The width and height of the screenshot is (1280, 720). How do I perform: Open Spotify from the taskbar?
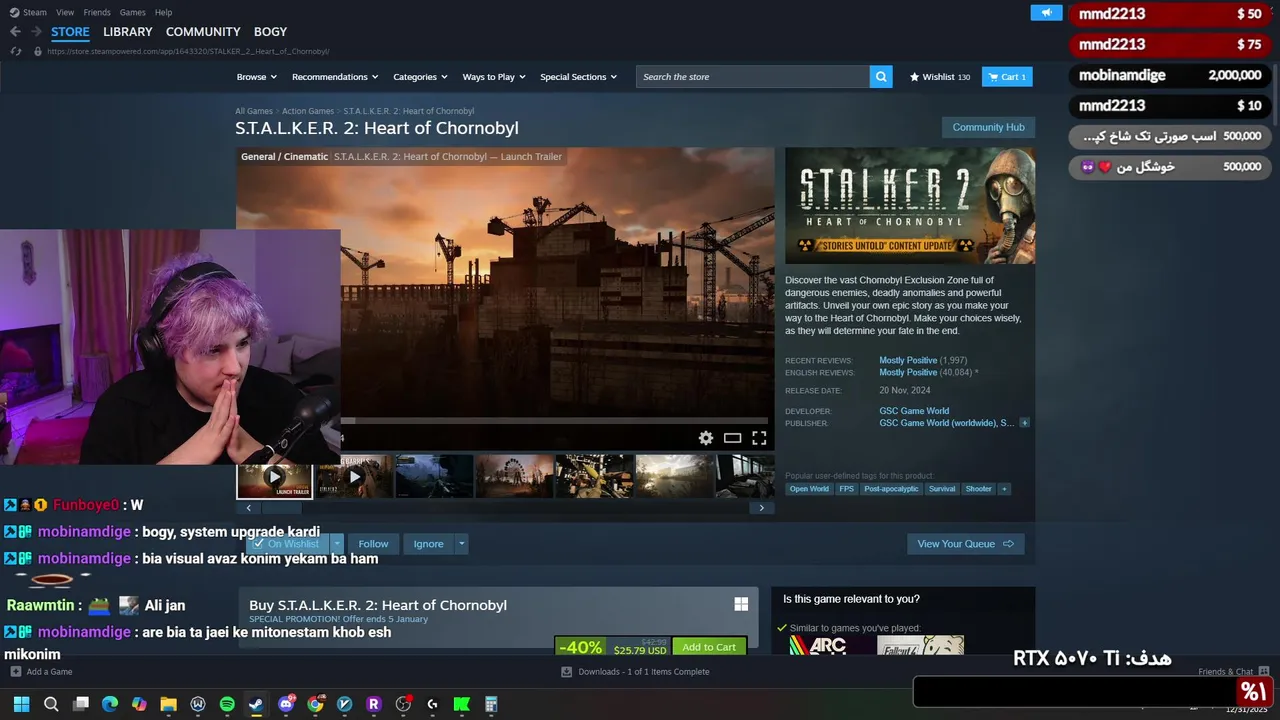227,704
